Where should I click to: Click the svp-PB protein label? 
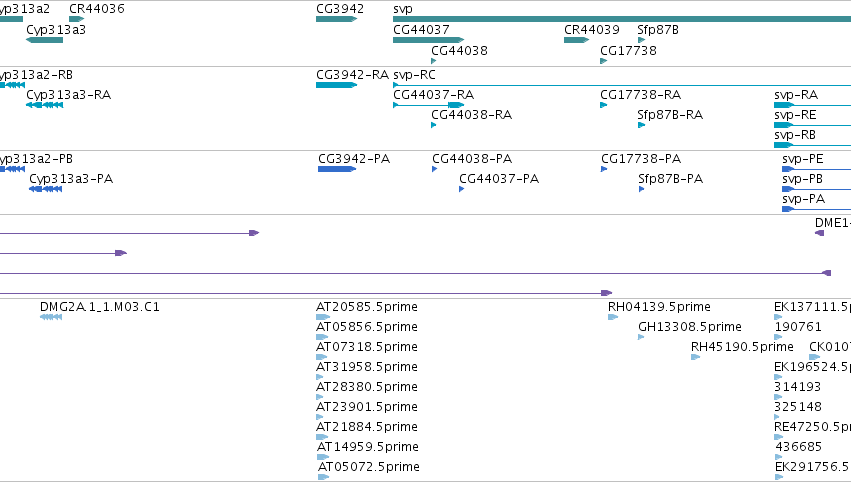click(802, 179)
